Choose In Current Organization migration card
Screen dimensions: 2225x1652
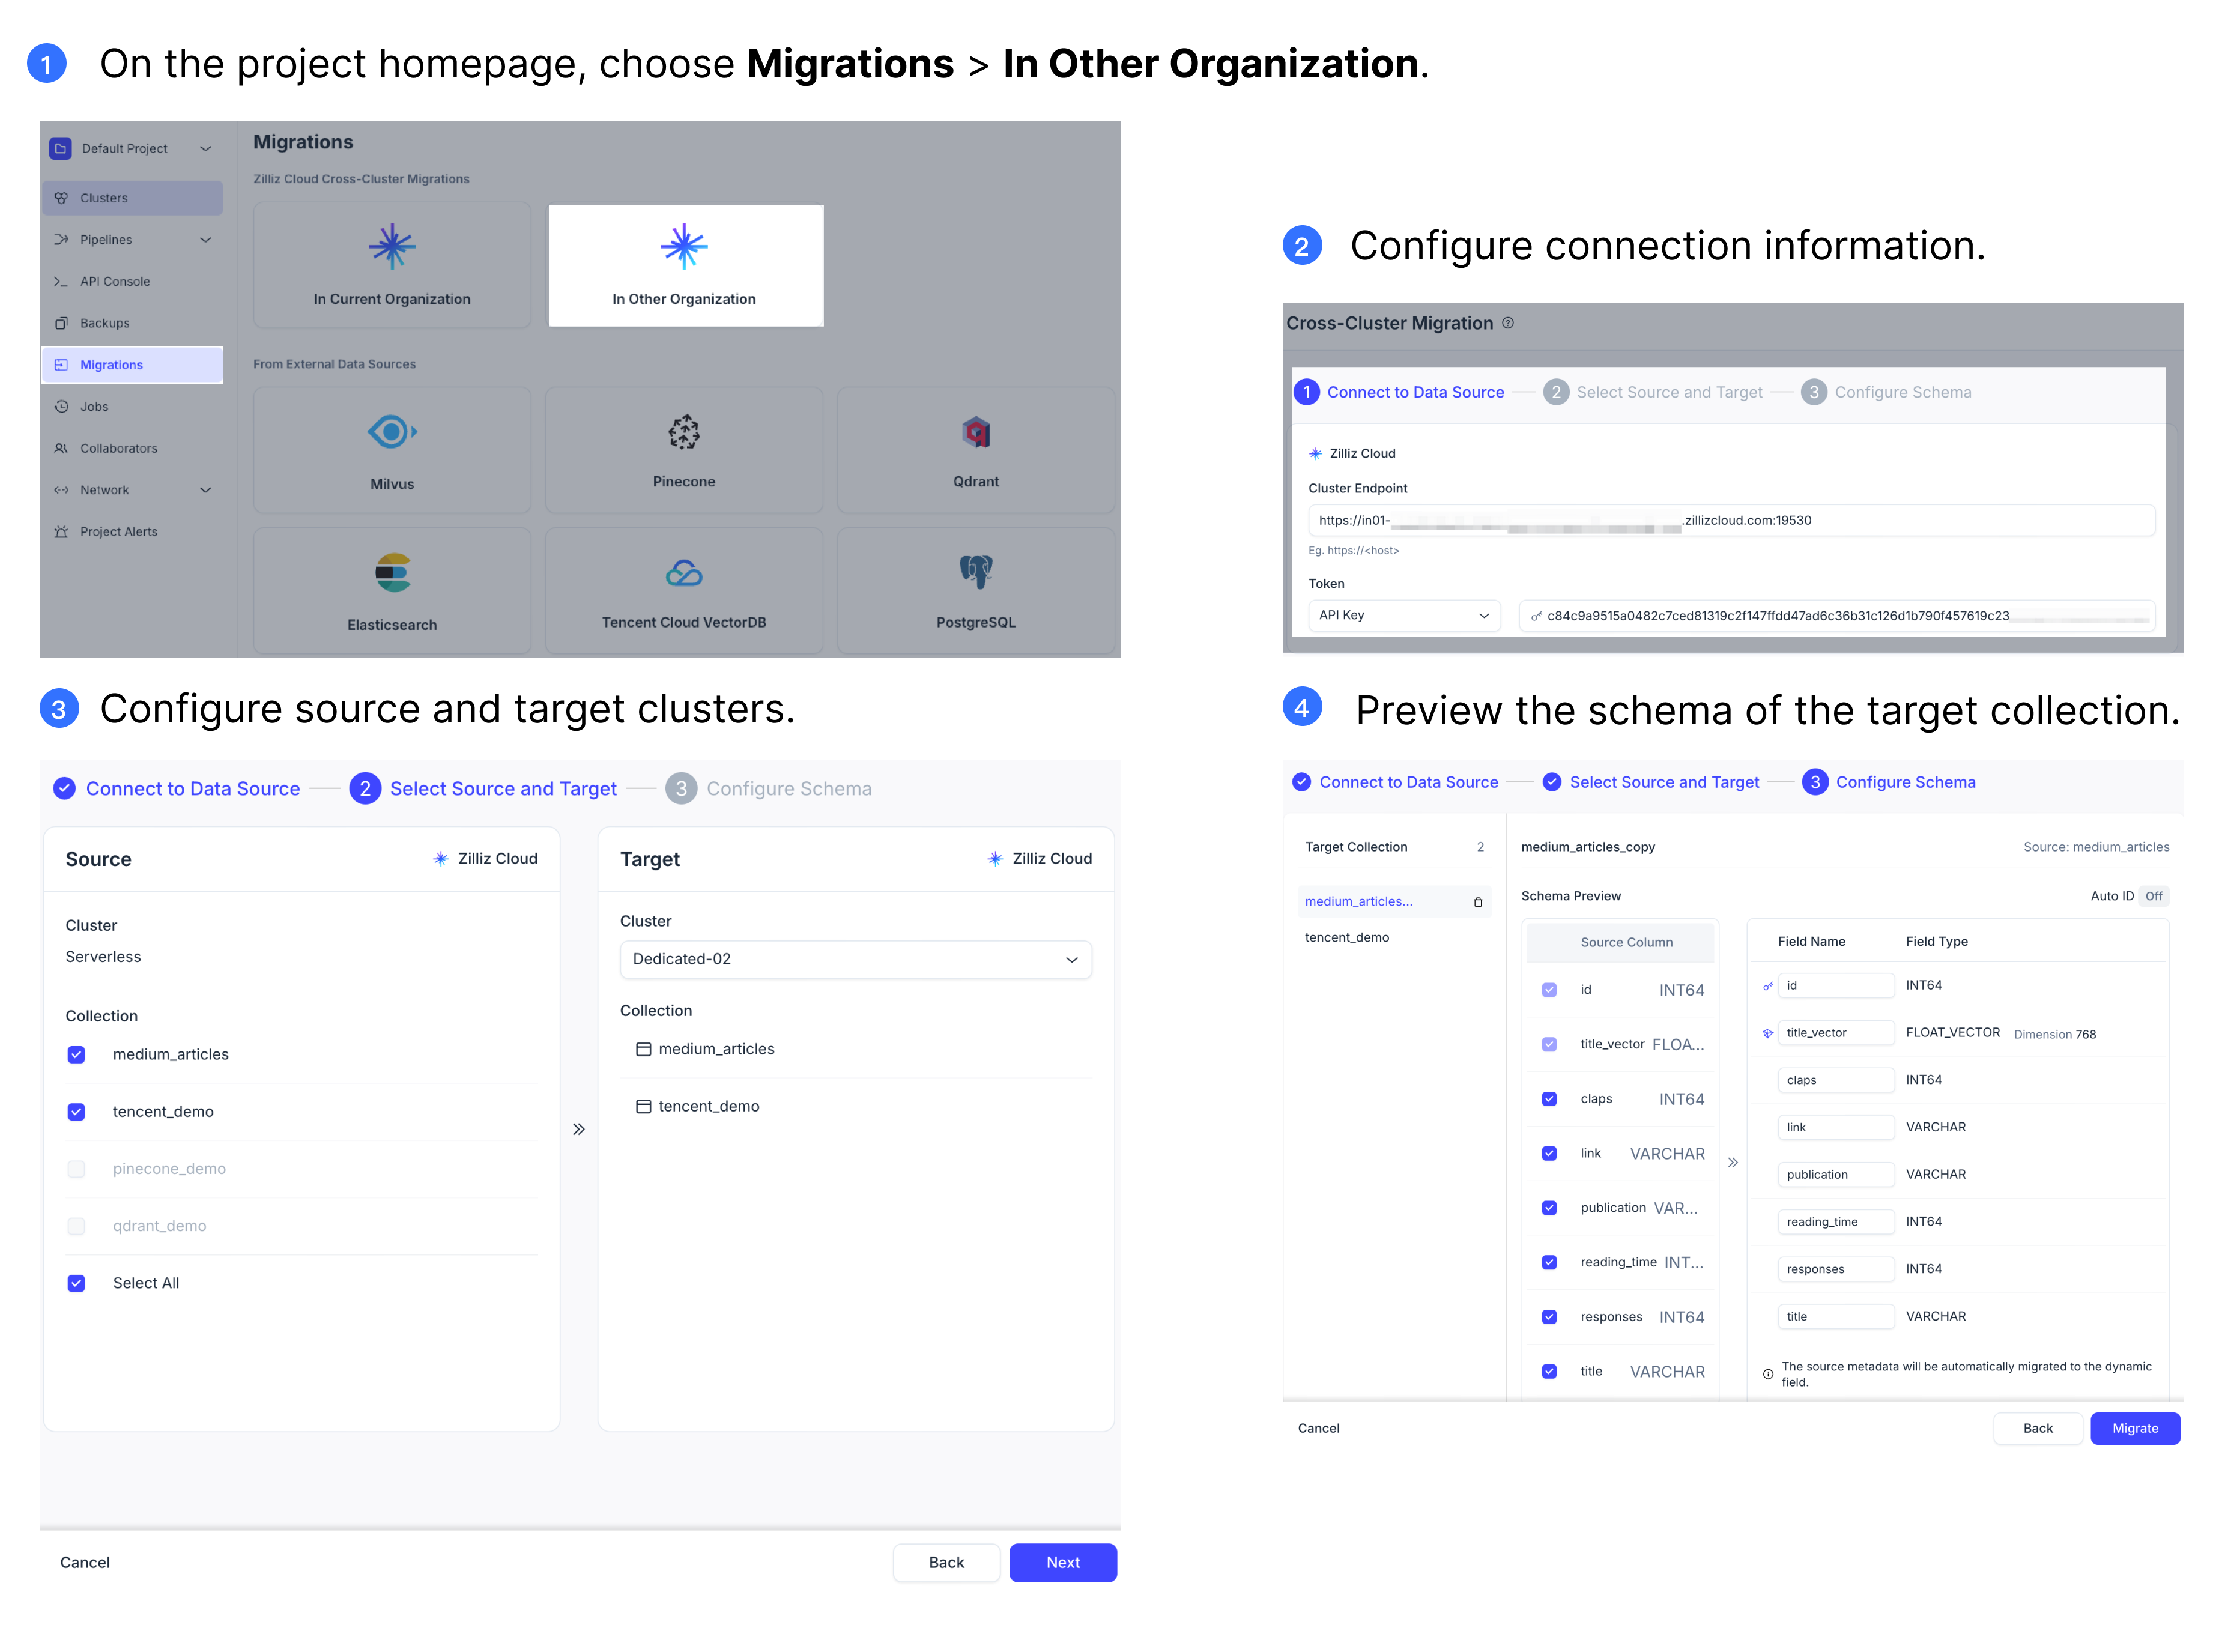click(x=392, y=266)
